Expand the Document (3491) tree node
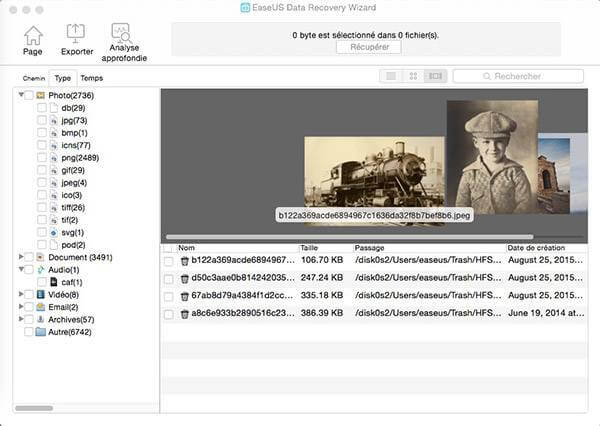This screenshot has width=600, height=426. coord(21,256)
